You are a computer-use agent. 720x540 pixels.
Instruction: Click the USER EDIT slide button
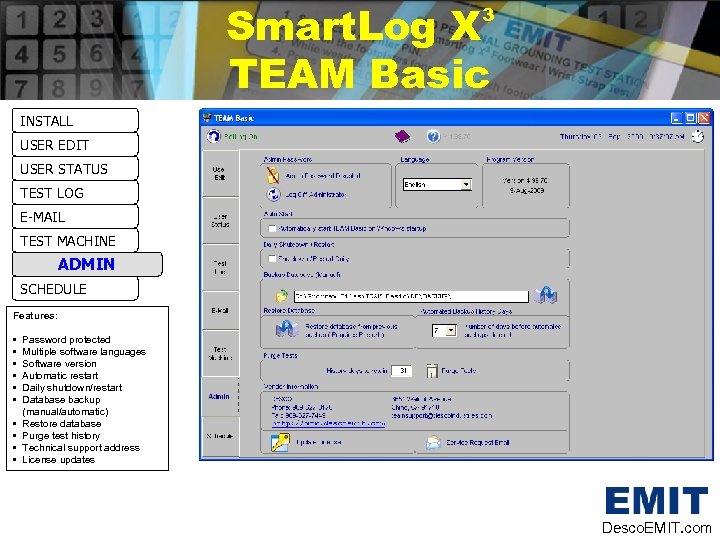[75, 145]
